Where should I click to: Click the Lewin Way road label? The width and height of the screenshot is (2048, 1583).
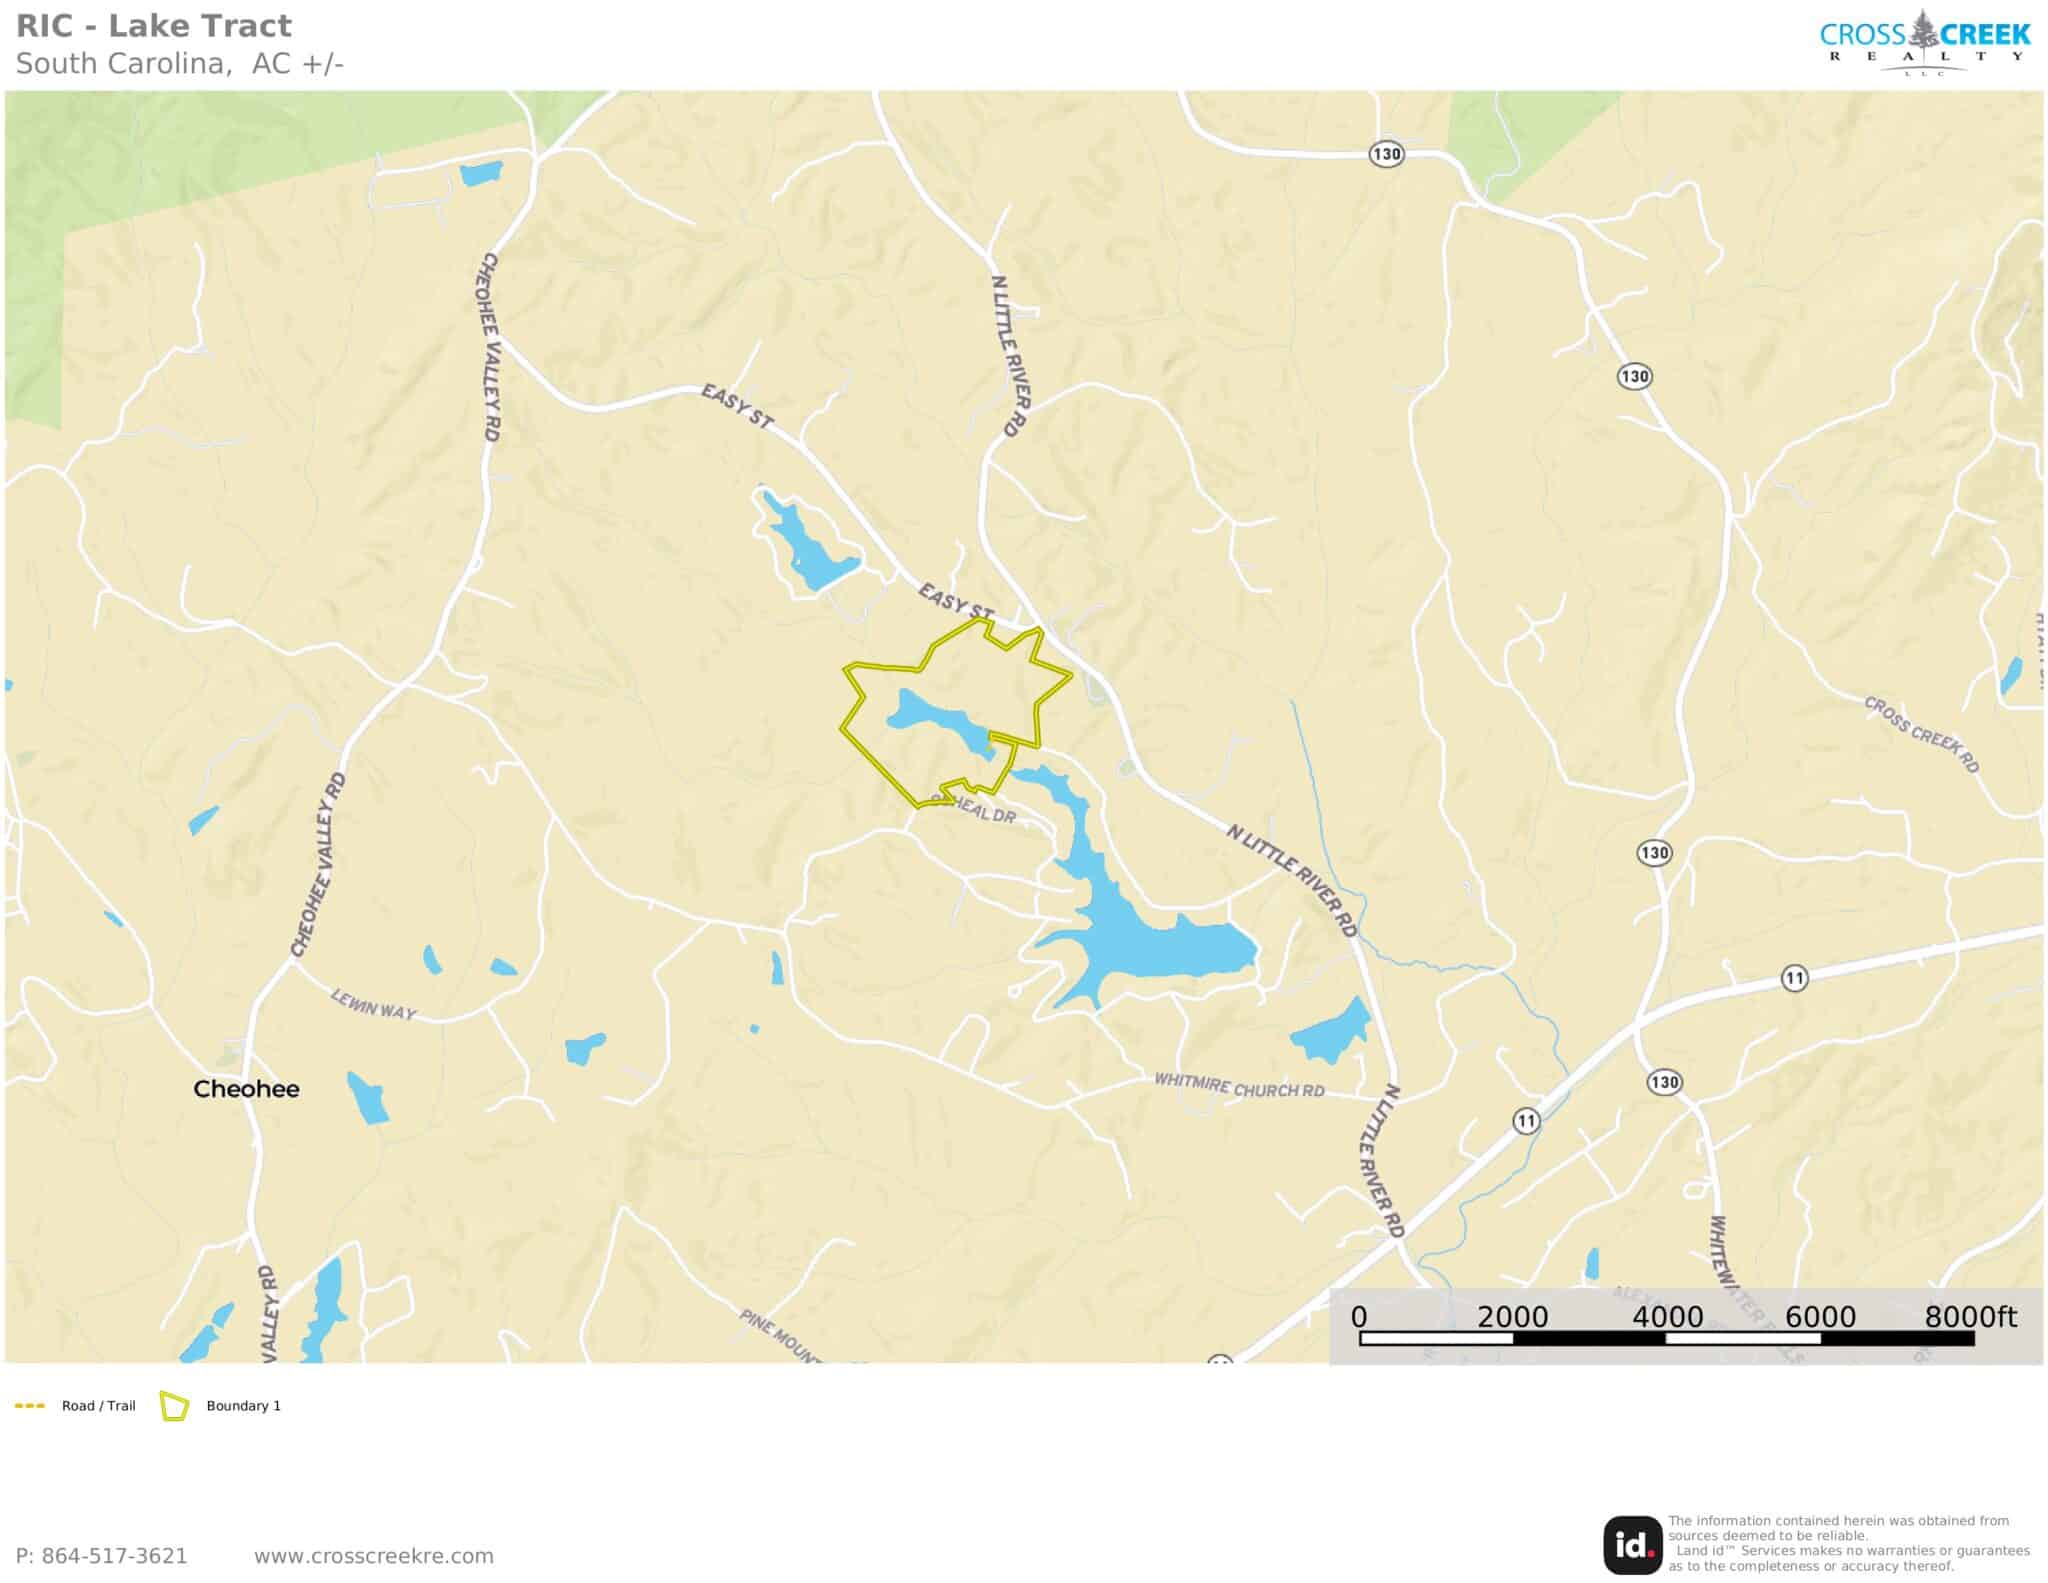[x=373, y=1004]
